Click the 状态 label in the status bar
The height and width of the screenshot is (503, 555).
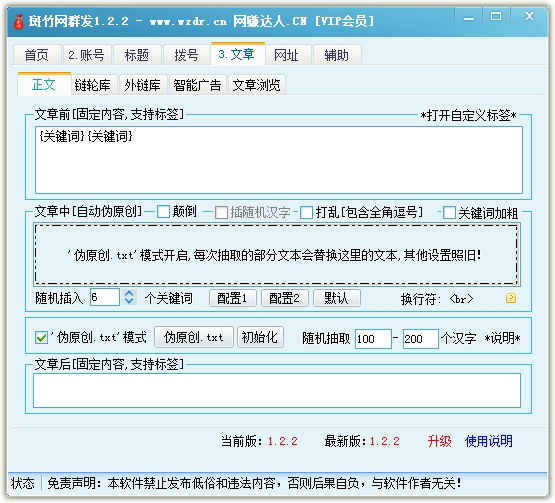(x=23, y=483)
